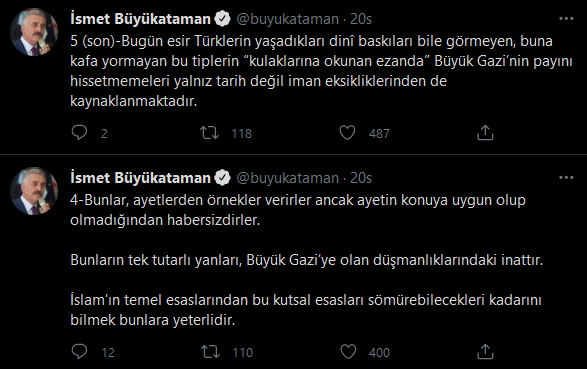Open the 20s timestamp on second tweet
Screen dimensions: 587x369
tap(361, 178)
